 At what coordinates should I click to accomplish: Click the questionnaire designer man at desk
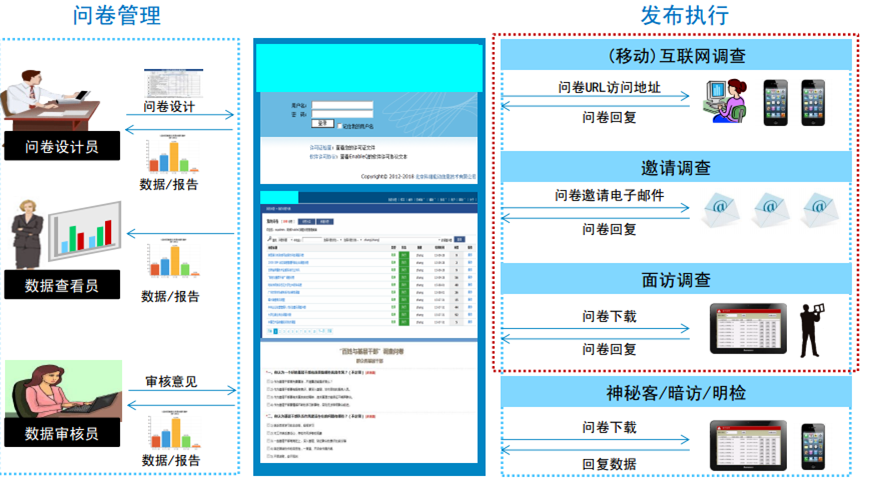point(50,99)
